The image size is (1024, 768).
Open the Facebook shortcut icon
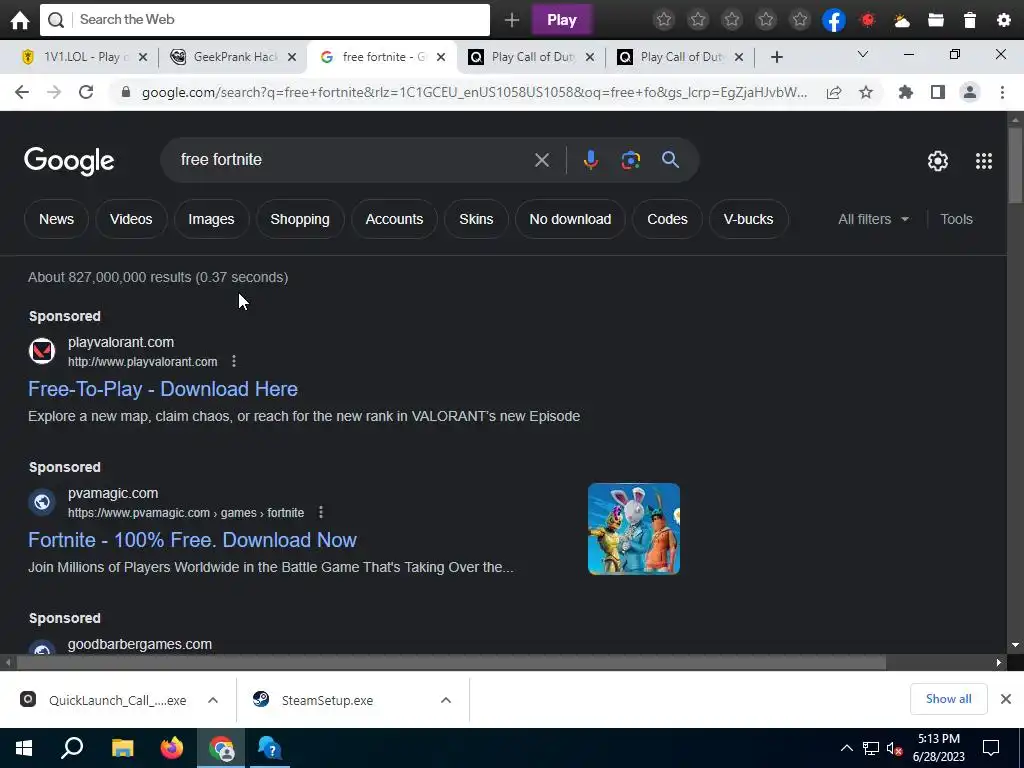834,20
